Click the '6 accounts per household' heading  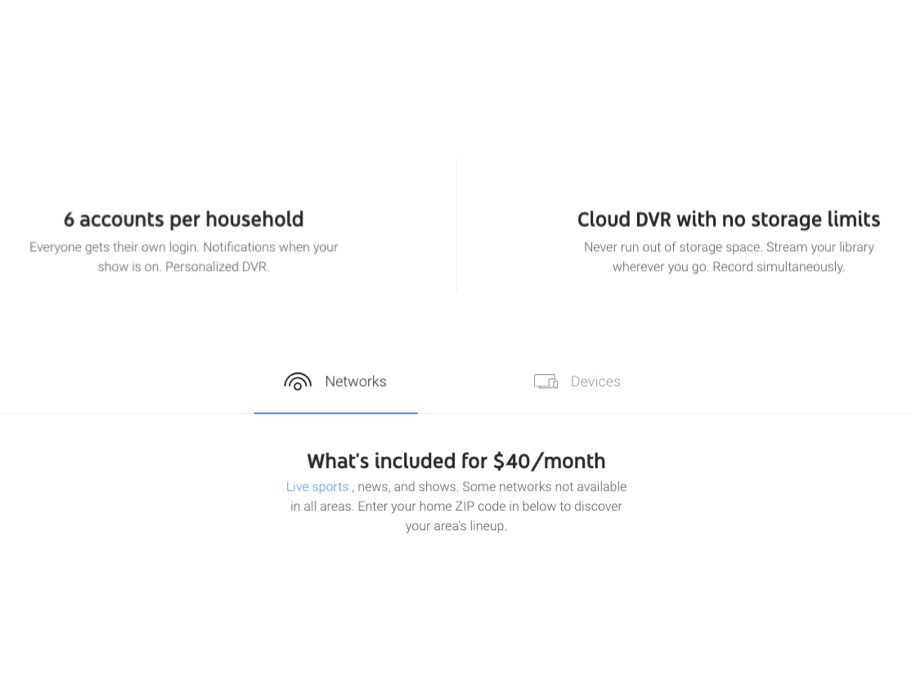[183, 219]
